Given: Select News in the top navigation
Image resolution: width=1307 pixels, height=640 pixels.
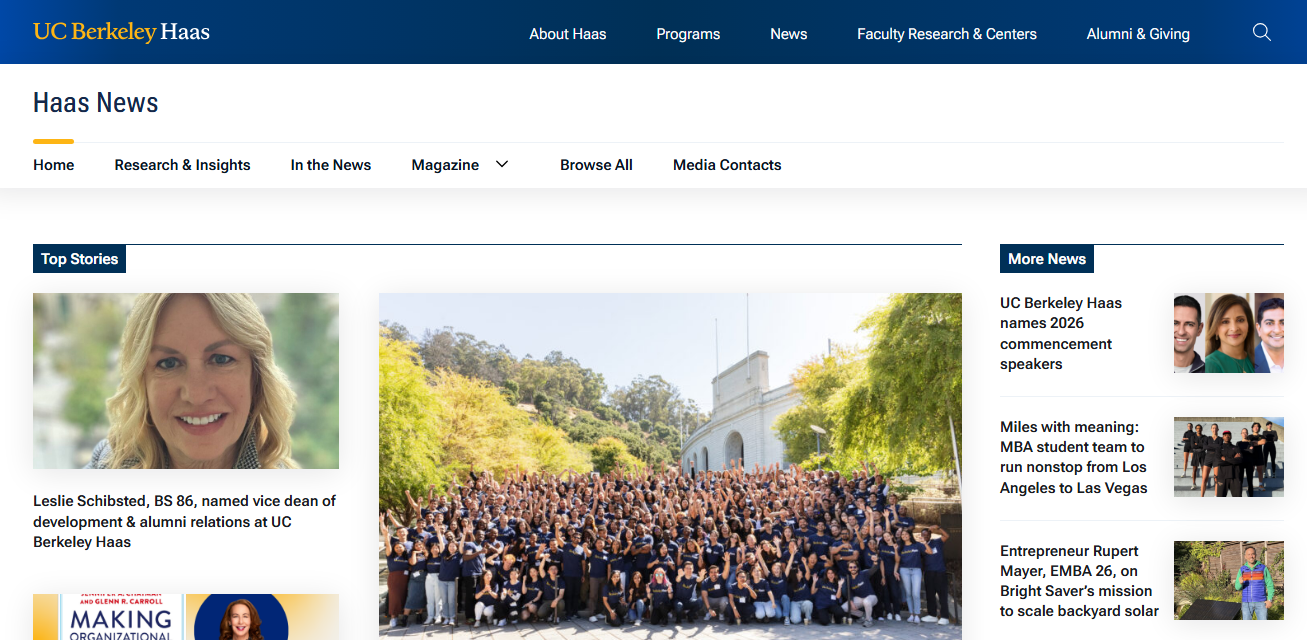Looking at the screenshot, I should [x=788, y=33].
